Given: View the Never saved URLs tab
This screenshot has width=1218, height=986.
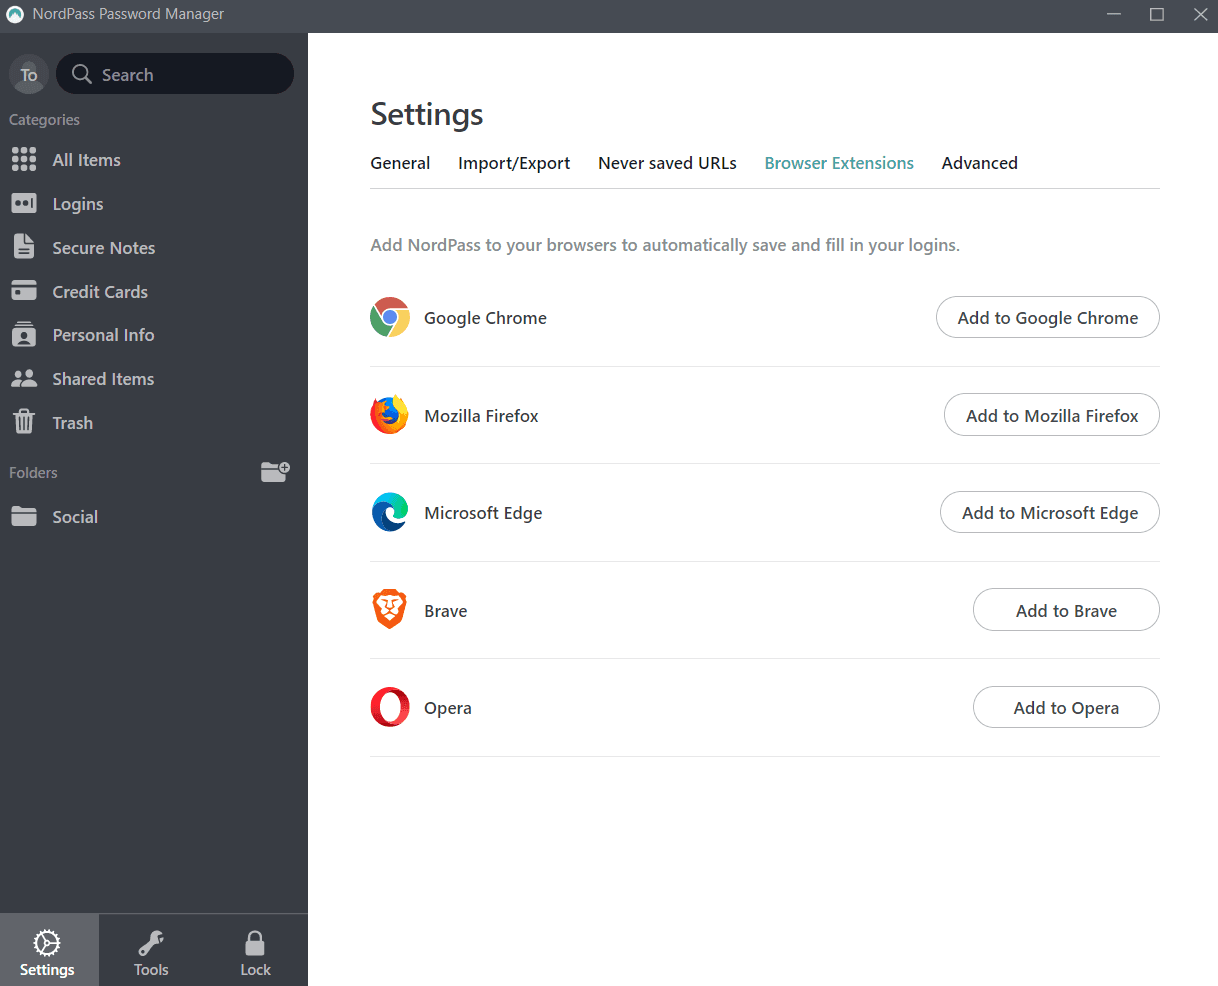Looking at the screenshot, I should tap(667, 163).
